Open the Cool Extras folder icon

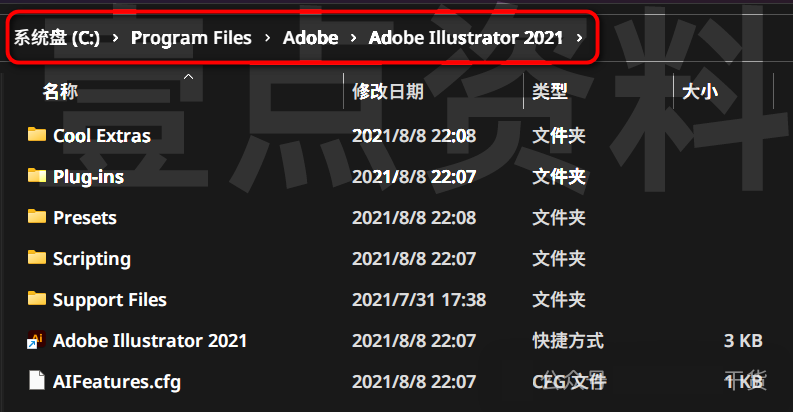pyautogui.click(x=36, y=134)
